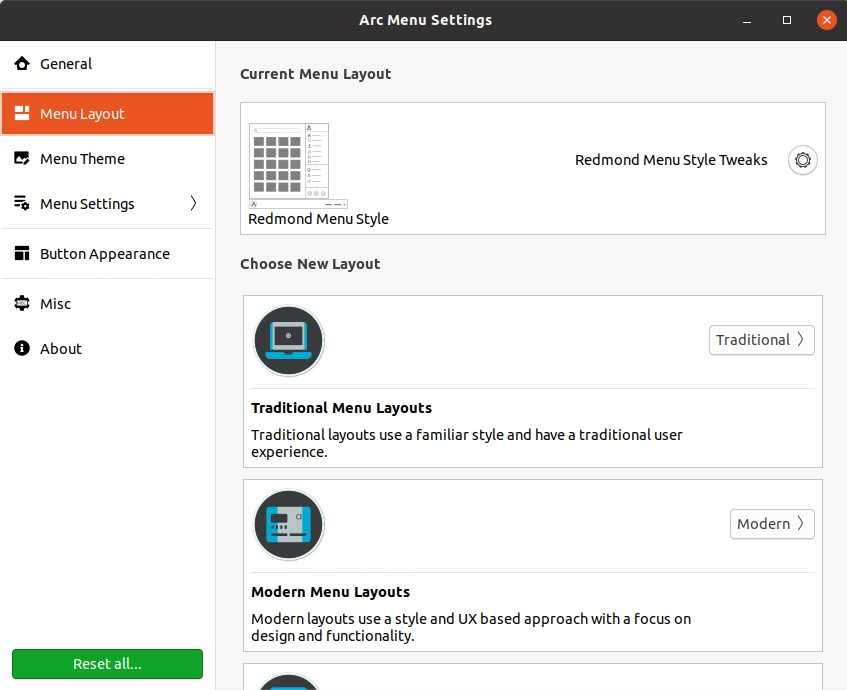The width and height of the screenshot is (847, 690).
Task: Maximize the Arc Menu Settings window
Action: pyautogui.click(x=787, y=20)
